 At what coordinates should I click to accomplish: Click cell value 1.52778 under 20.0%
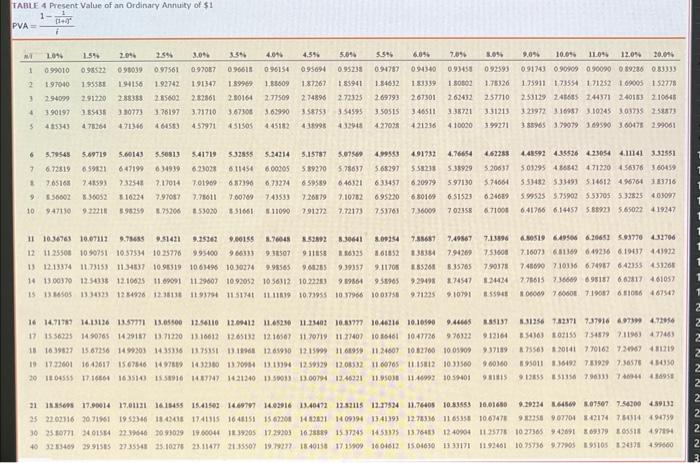(664, 83)
